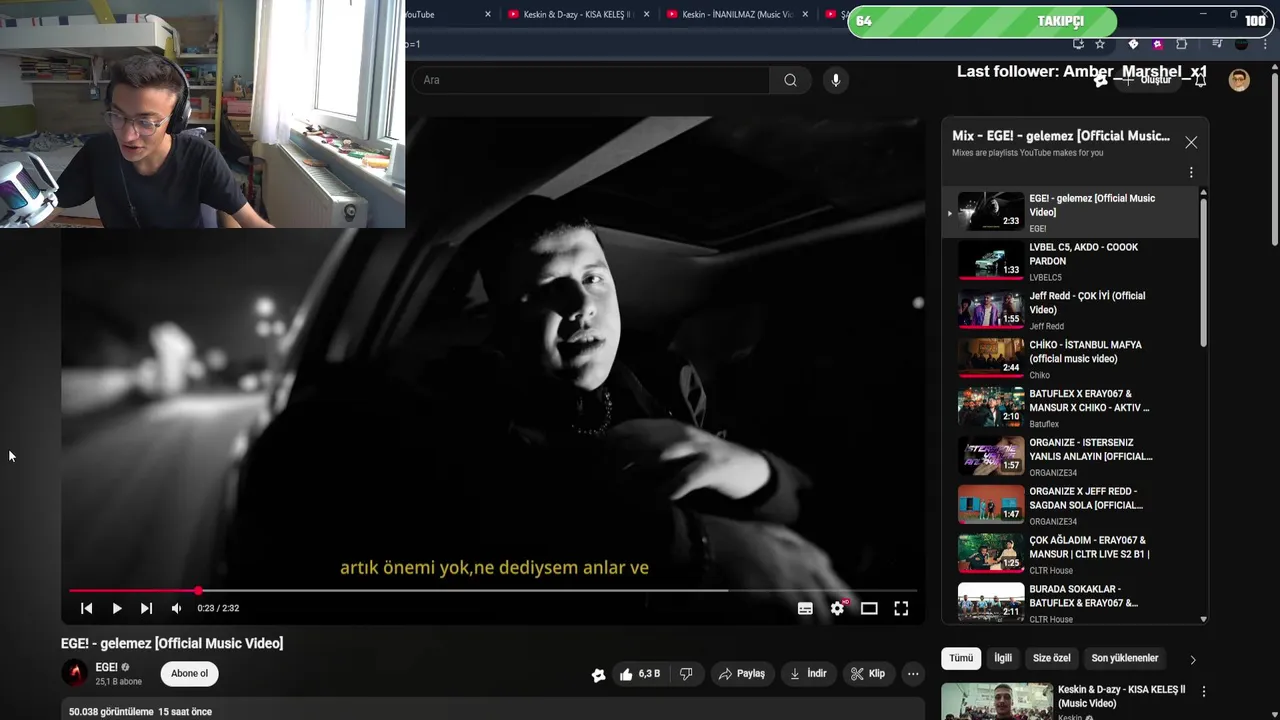Toggle subtitles/closed captions on the player

point(805,608)
